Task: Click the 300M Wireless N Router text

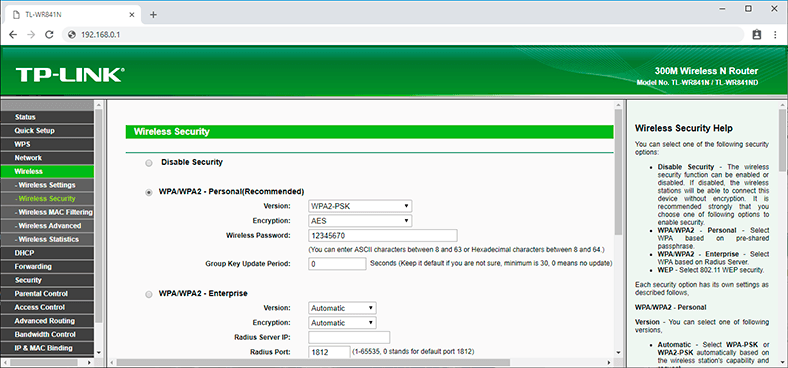Action: coord(706,71)
